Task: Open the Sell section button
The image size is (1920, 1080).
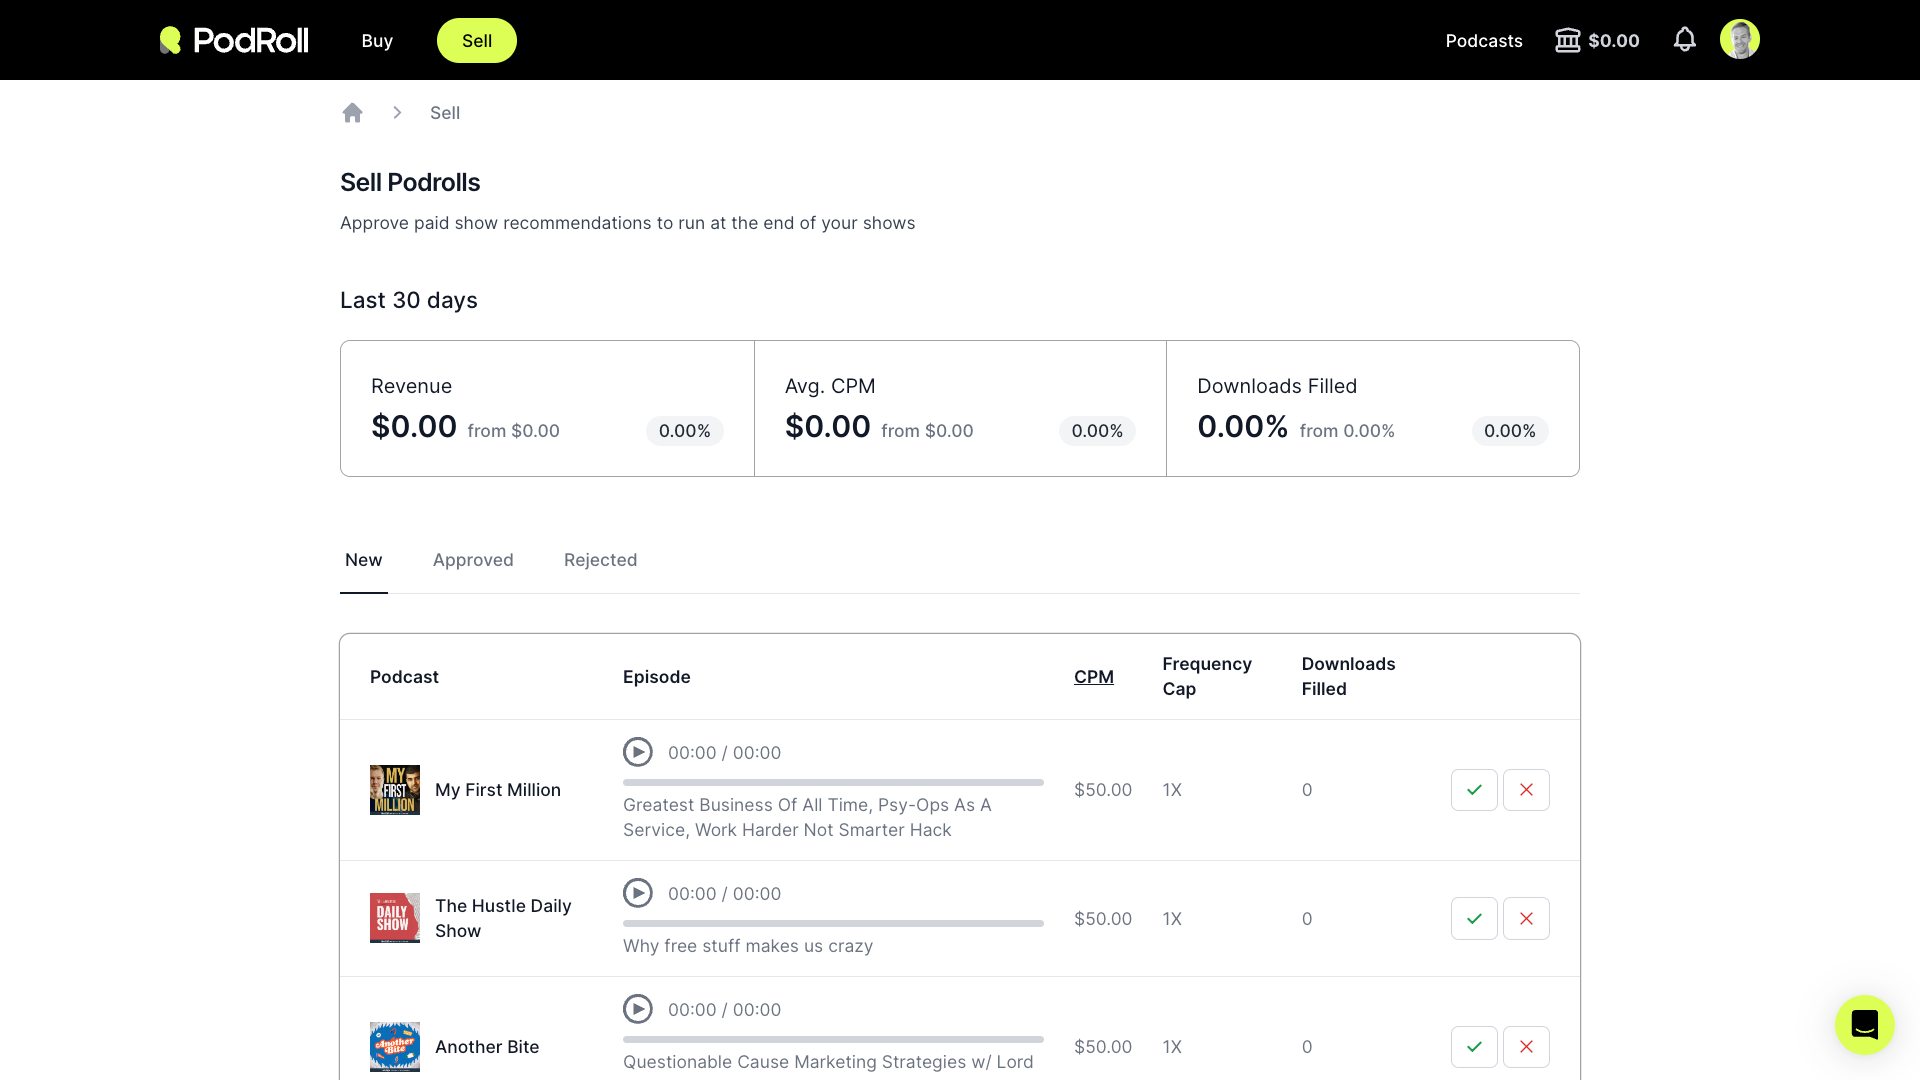Action: click(x=477, y=41)
